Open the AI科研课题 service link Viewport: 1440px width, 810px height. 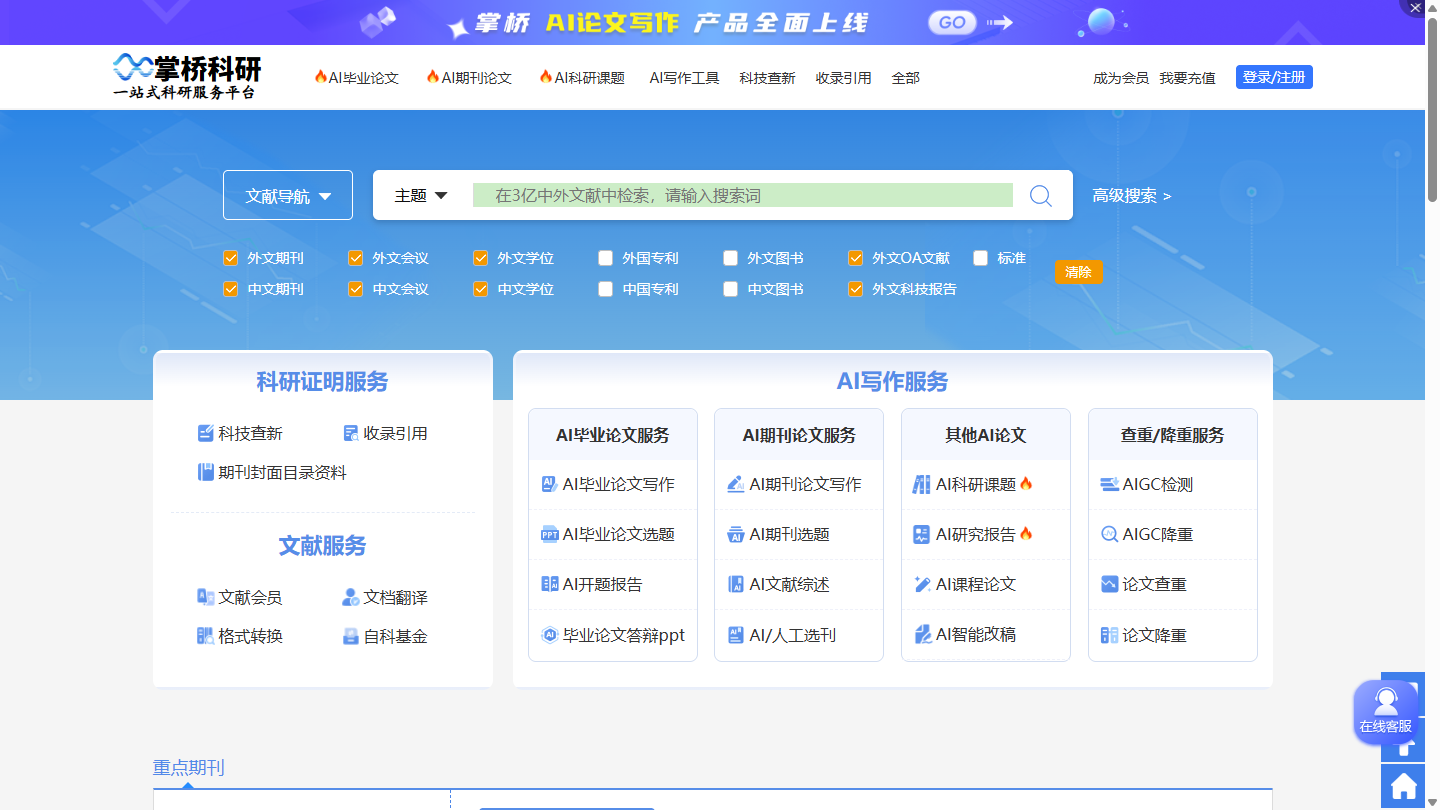tap(976, 484)
